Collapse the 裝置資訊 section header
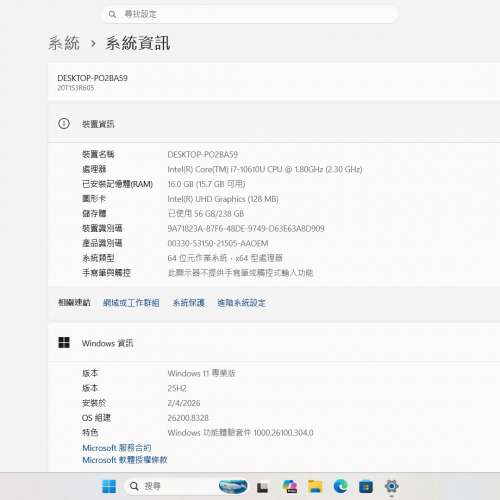Image resolution: width=500 pixels, height=500 pixels. click(x=274, y=124)
